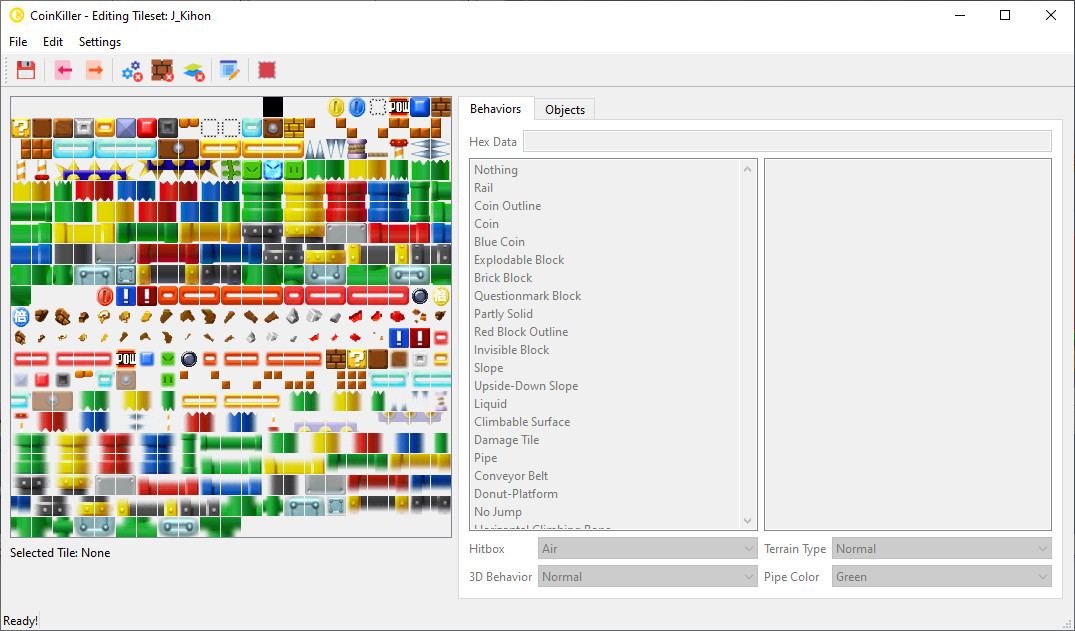Open the Pipe Color dropdown showing Green
The height and width of the screenshot is (631, 1075).
click(940, 576)
